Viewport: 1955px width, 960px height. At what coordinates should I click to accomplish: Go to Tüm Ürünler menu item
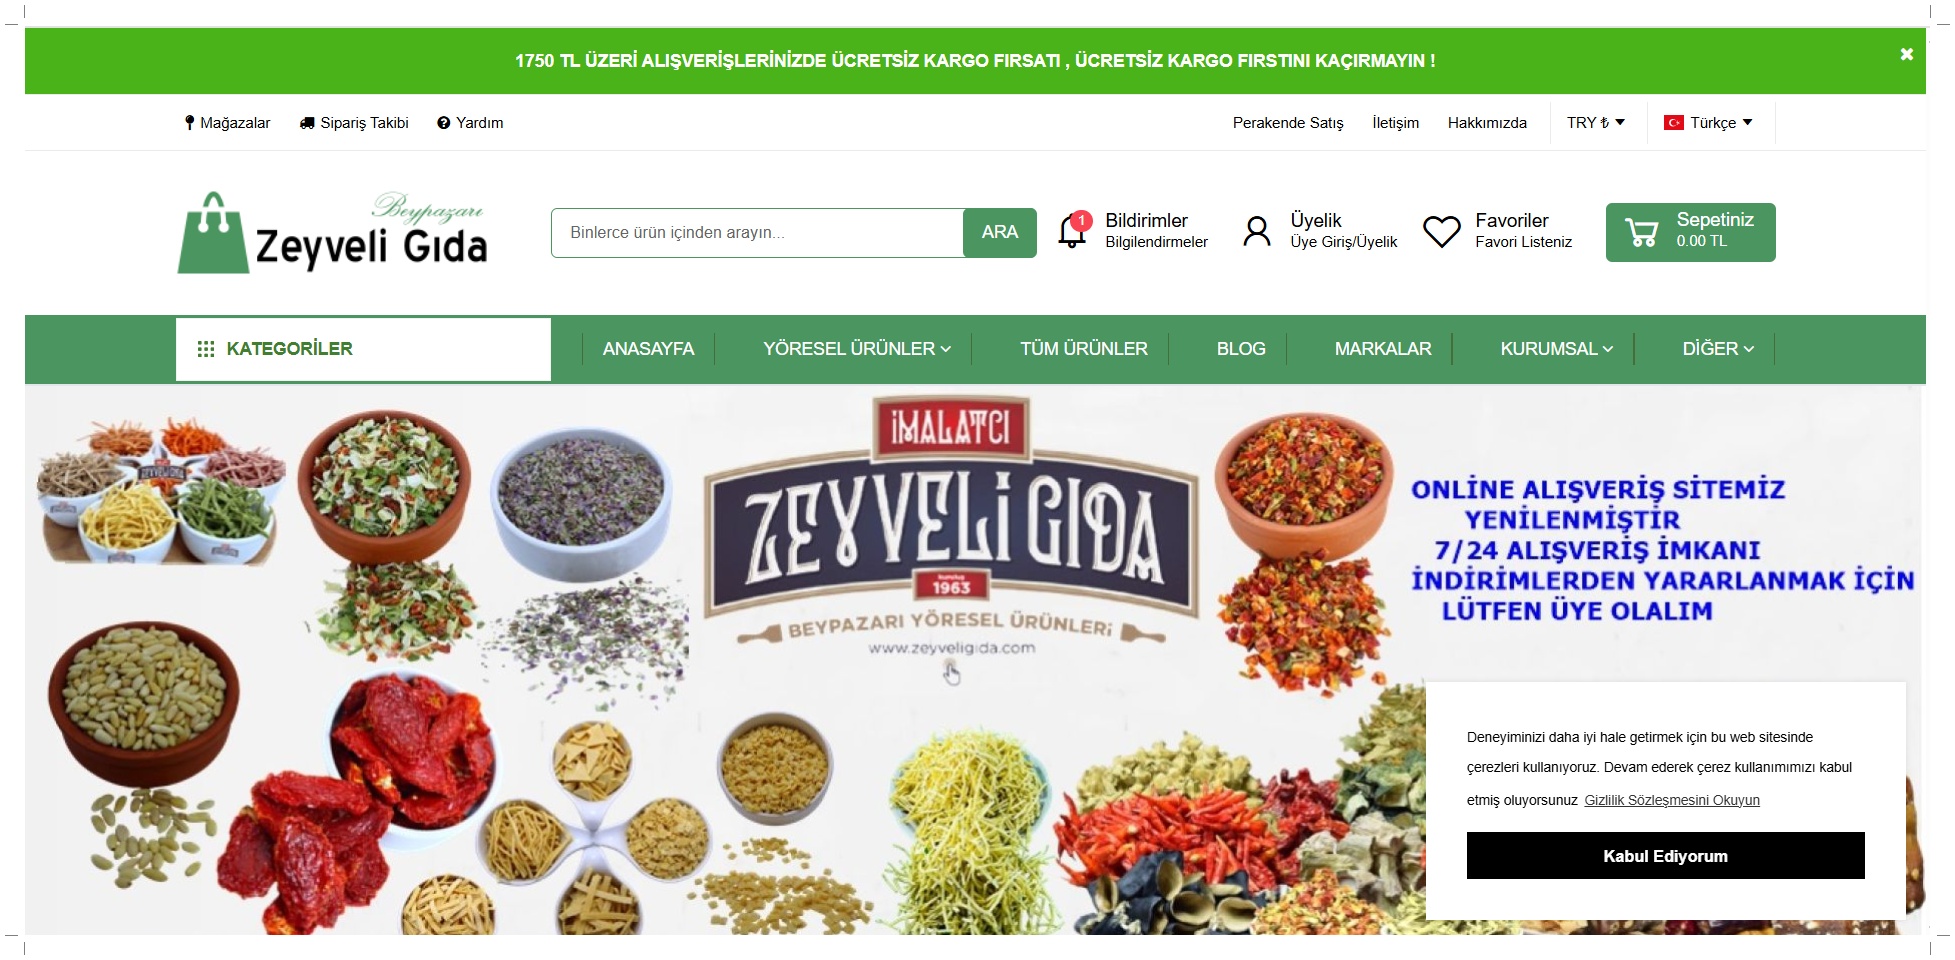tap(1084, 349)
